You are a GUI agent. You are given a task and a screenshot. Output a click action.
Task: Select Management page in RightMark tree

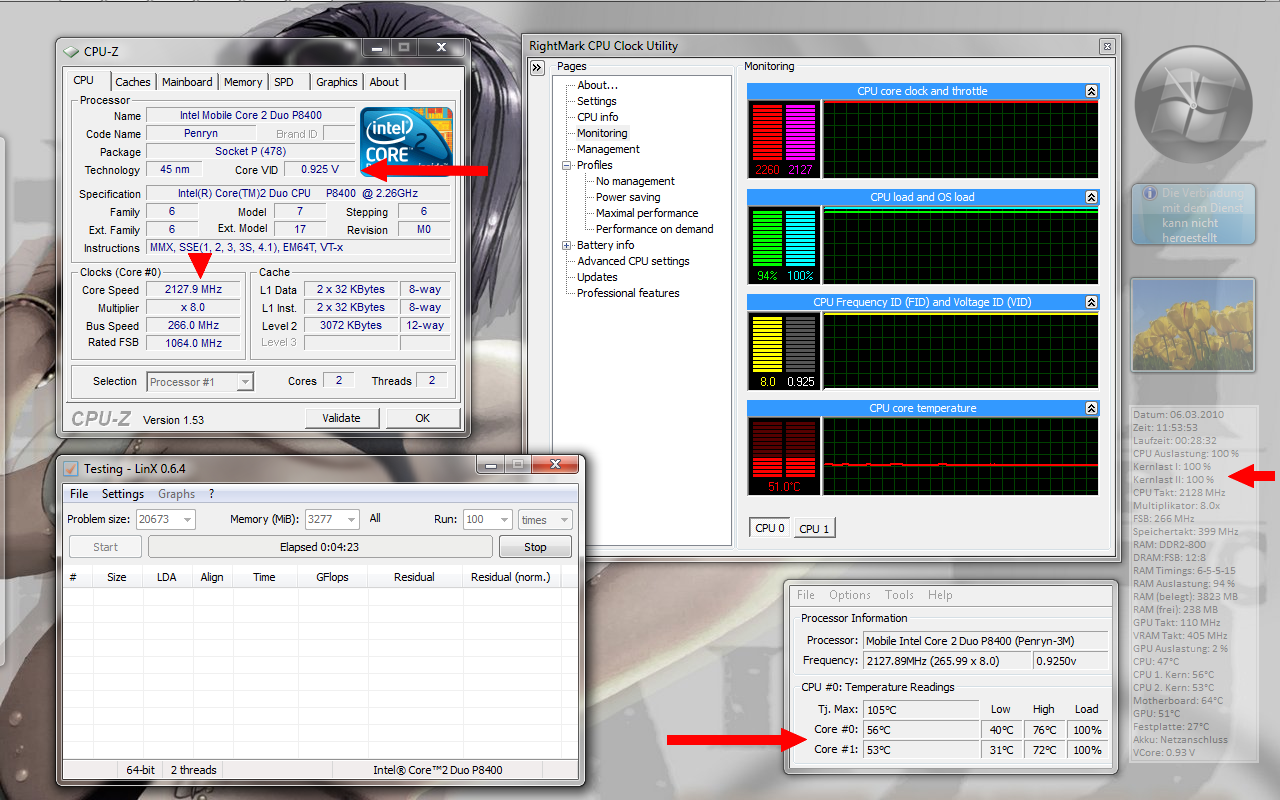[x=608, y=149]
